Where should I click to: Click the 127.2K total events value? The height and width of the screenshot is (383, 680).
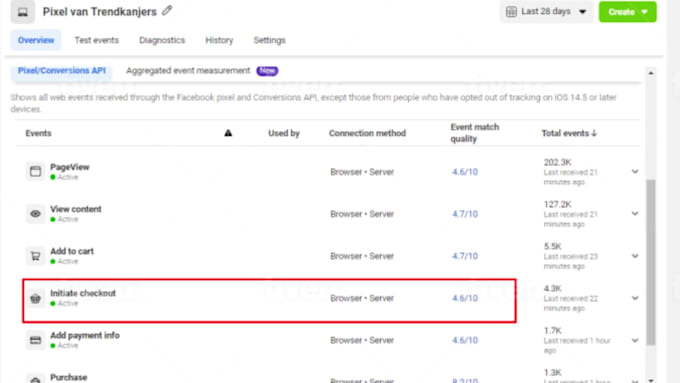pos(557,204)
